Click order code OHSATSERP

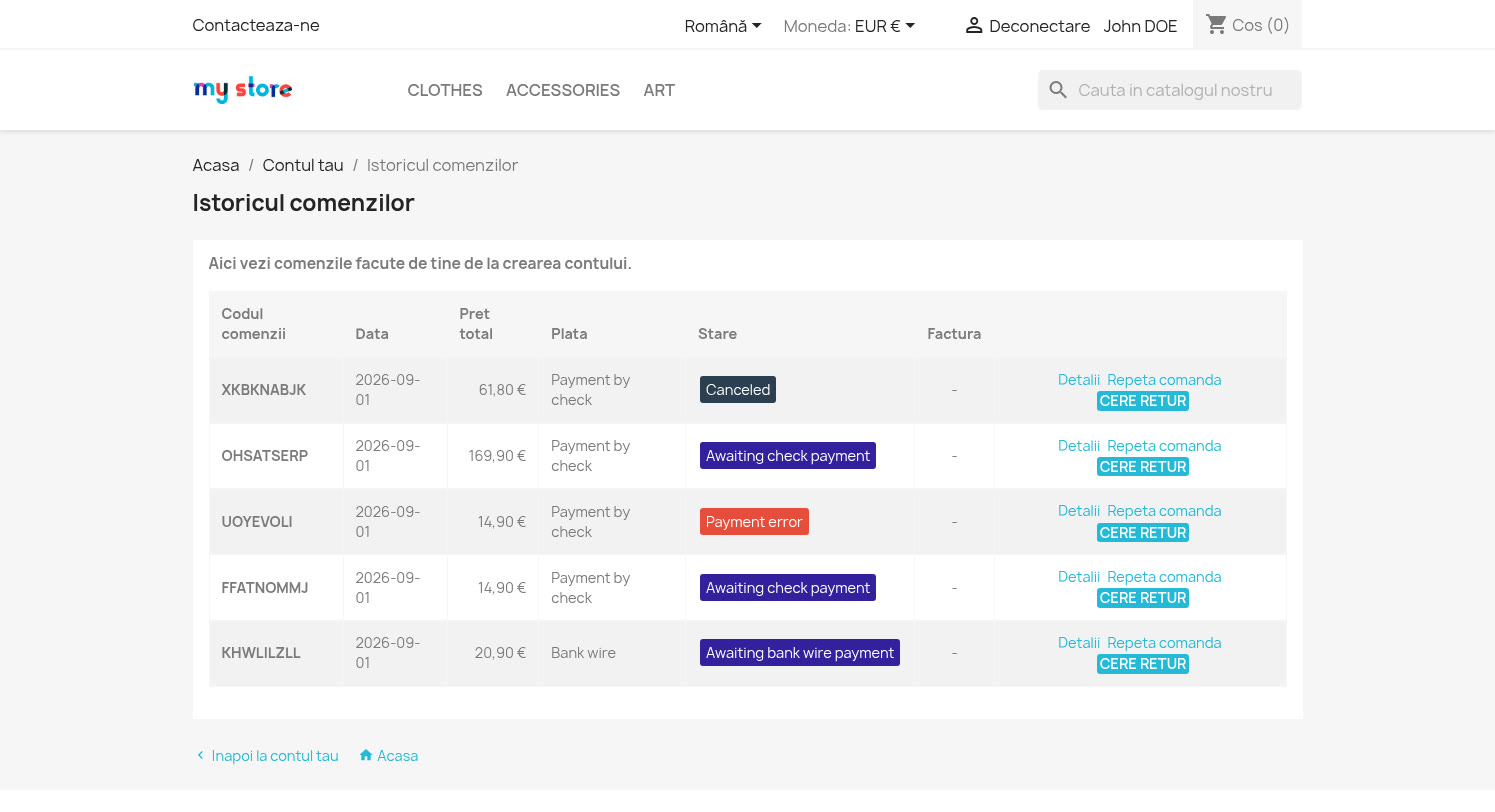tap(265, 456)
